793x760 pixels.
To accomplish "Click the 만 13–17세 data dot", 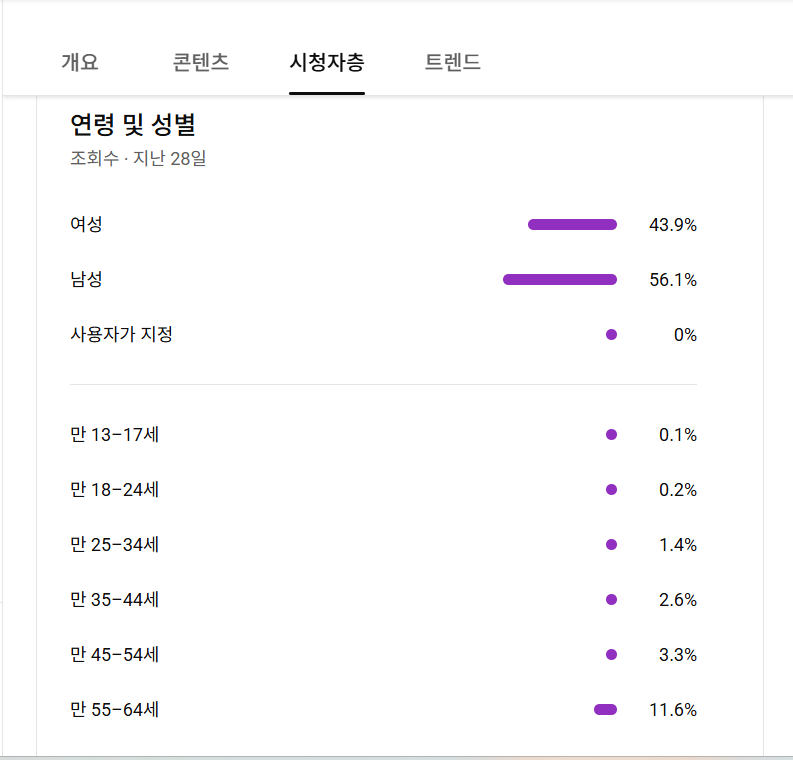I will pyautogui.click(x=611, y=435).
